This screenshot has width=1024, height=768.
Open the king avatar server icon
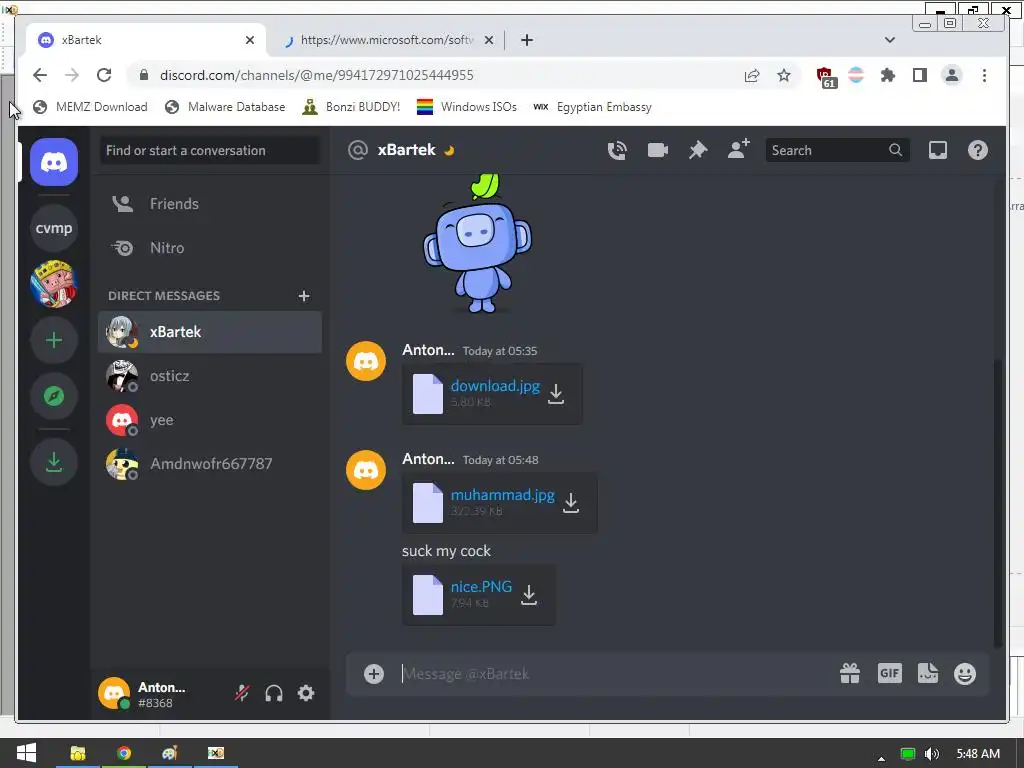coord(54,284)
